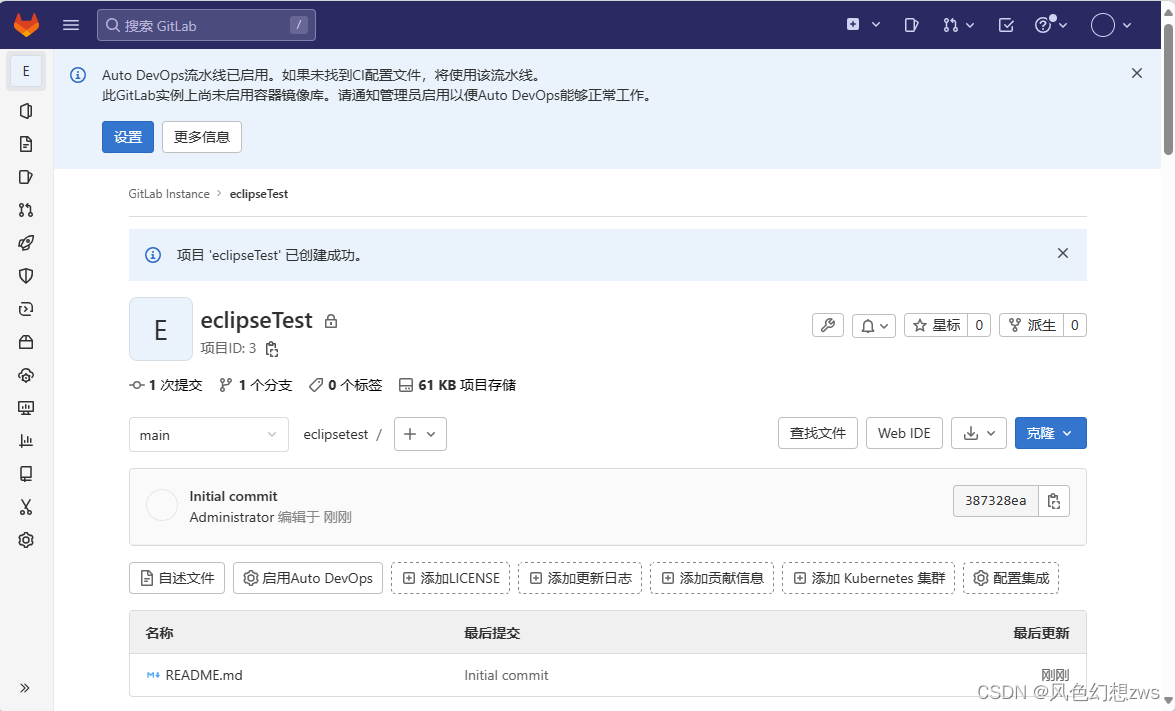This screenshot has height=711, width=1175.
Task: Open project settings gear in sidebar
Action: (x=26, y=539)
